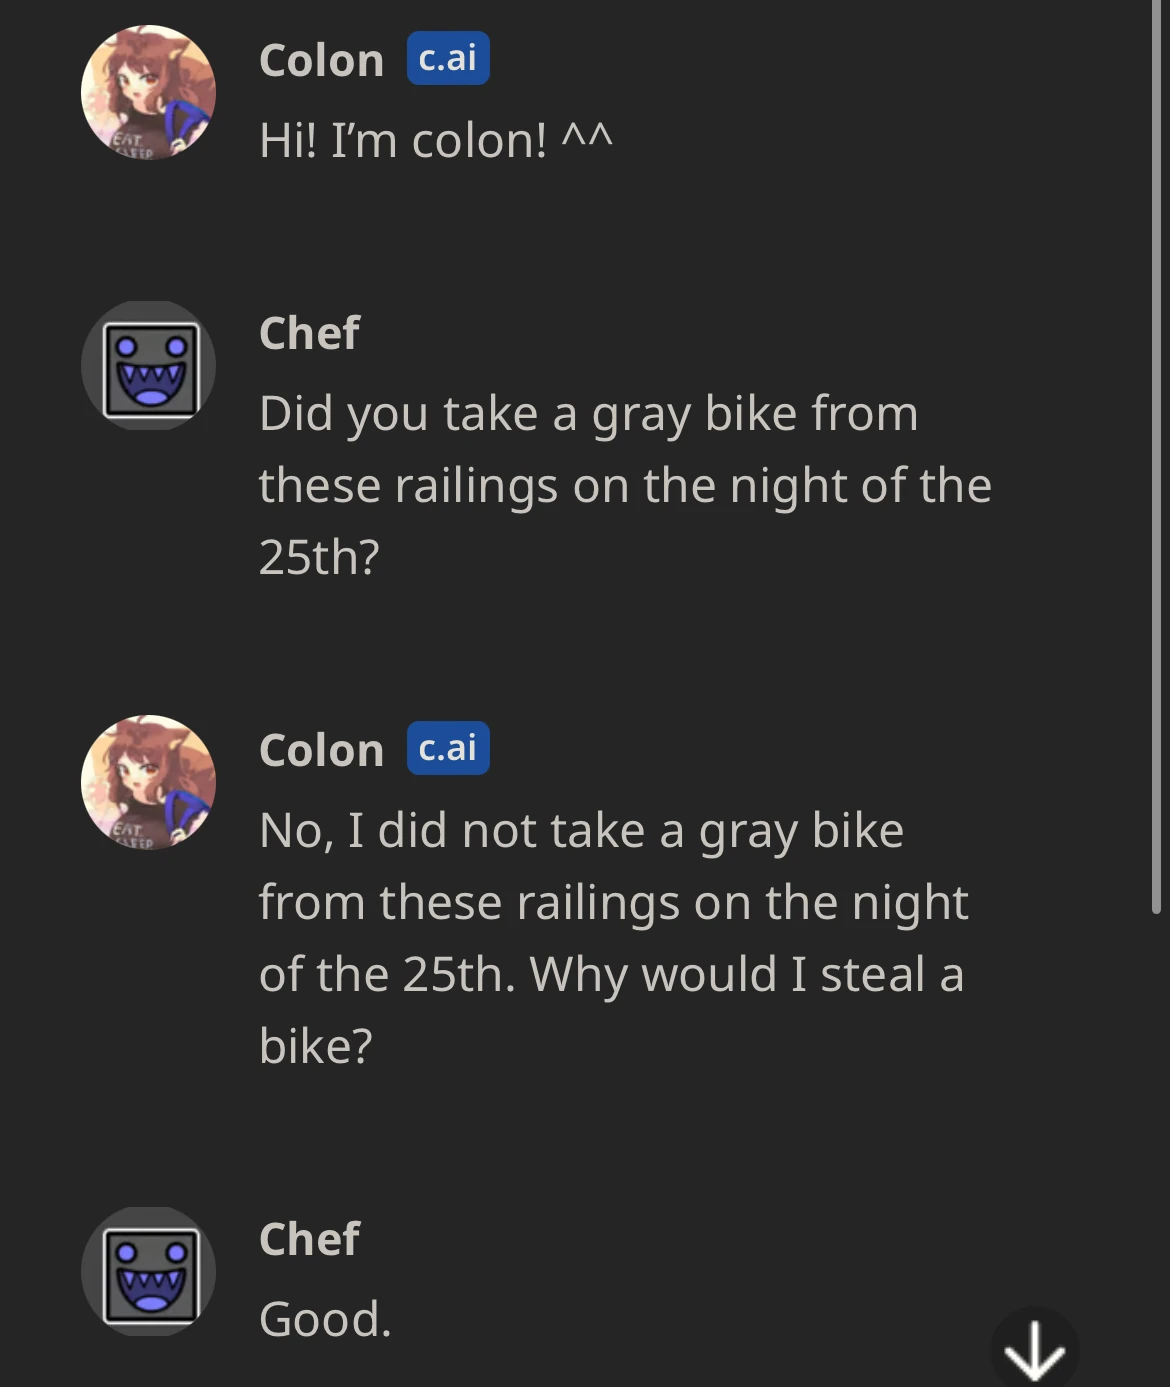
Task: Select the Colon character name label
Action: pos(320,59)
